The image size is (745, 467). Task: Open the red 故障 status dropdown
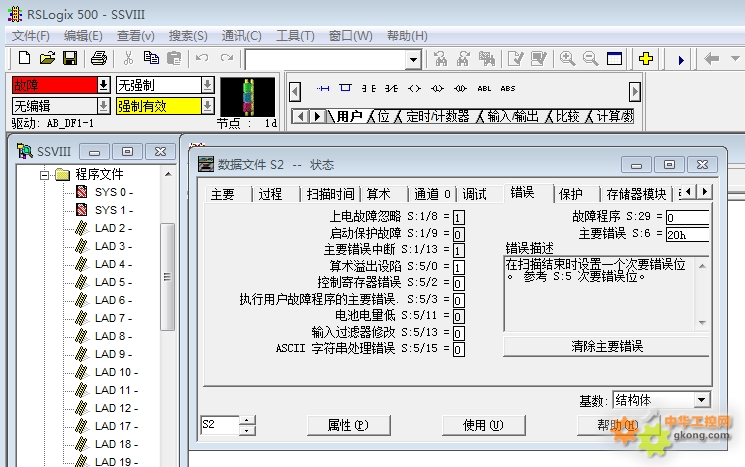coord(103,85)
